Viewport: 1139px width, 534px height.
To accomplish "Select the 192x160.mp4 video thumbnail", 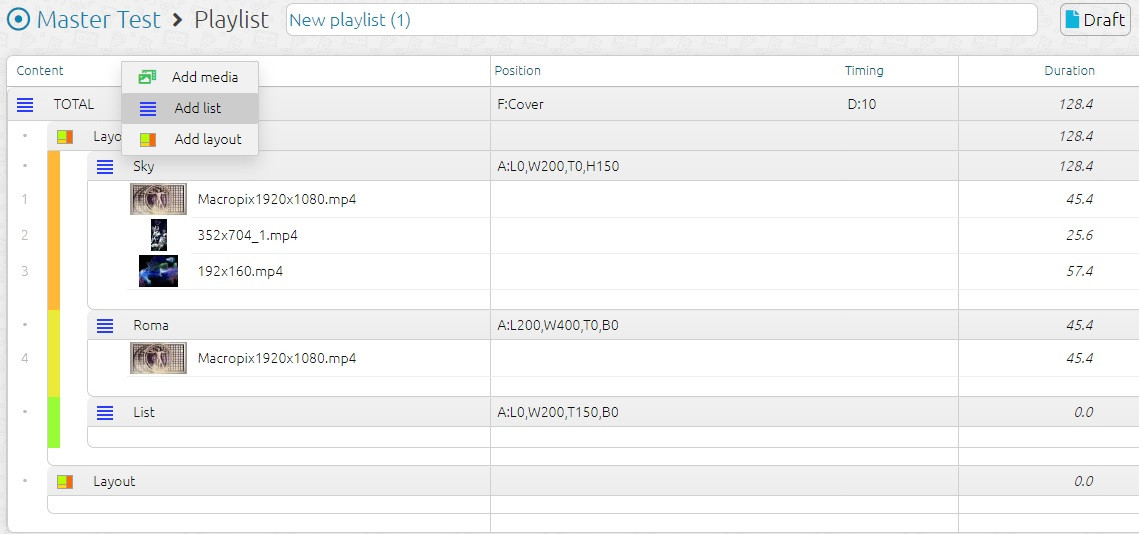I will click(x=158, y=271).
